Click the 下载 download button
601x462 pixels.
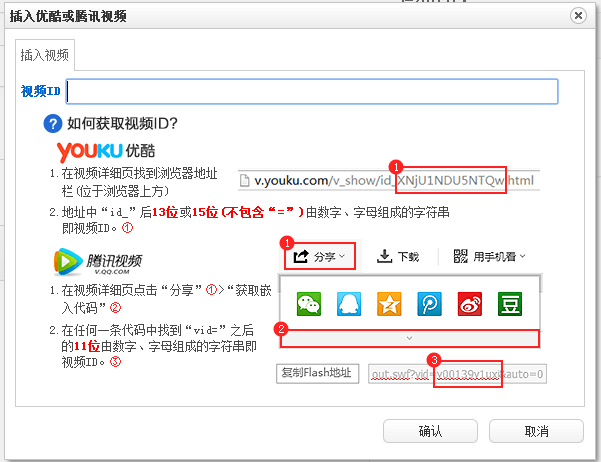pos(398,256)
